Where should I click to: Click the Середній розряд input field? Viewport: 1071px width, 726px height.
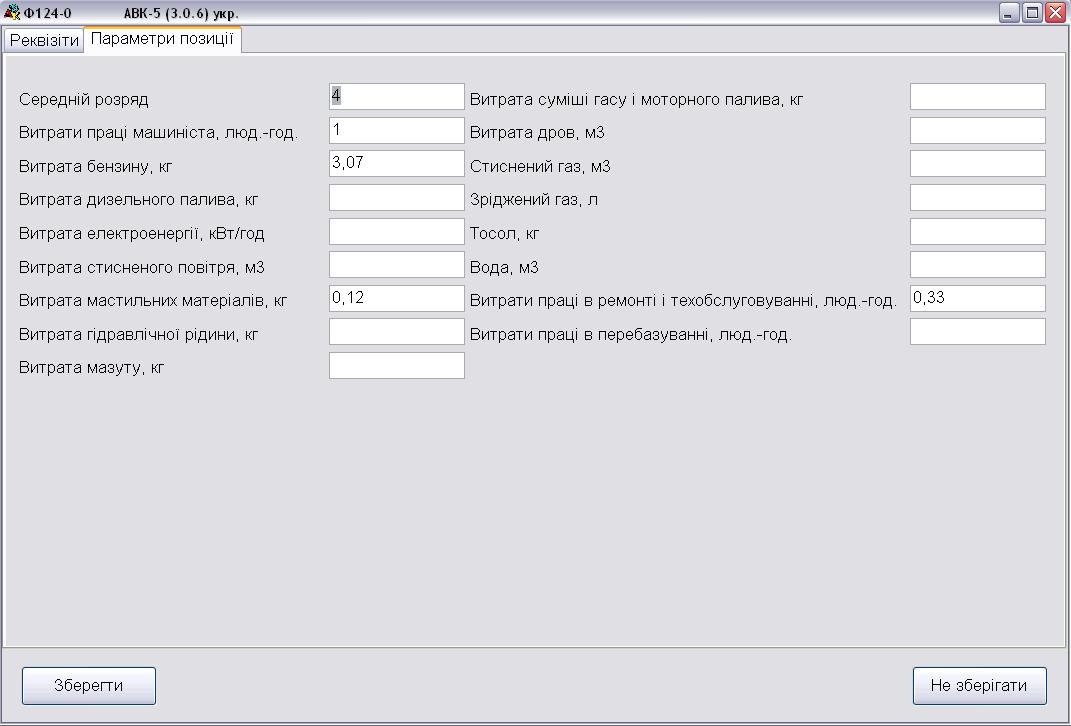tap(397, 97)
